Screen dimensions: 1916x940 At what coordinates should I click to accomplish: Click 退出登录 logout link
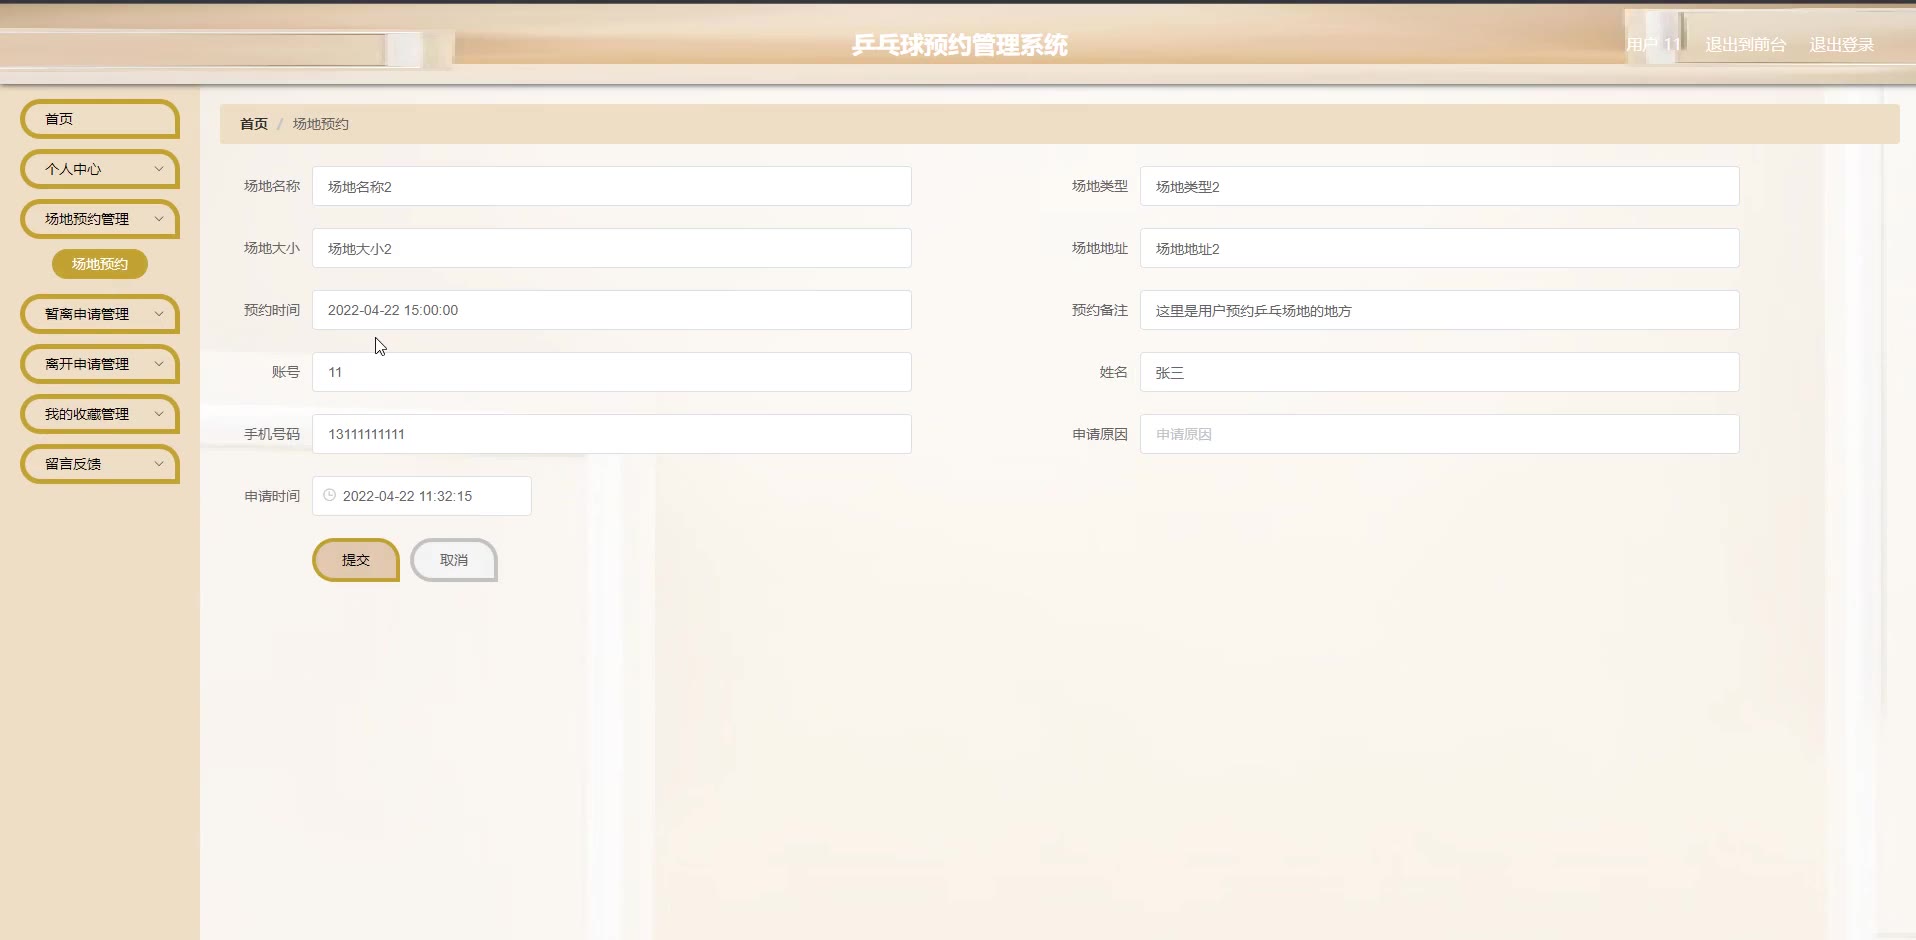point(1841,45)
